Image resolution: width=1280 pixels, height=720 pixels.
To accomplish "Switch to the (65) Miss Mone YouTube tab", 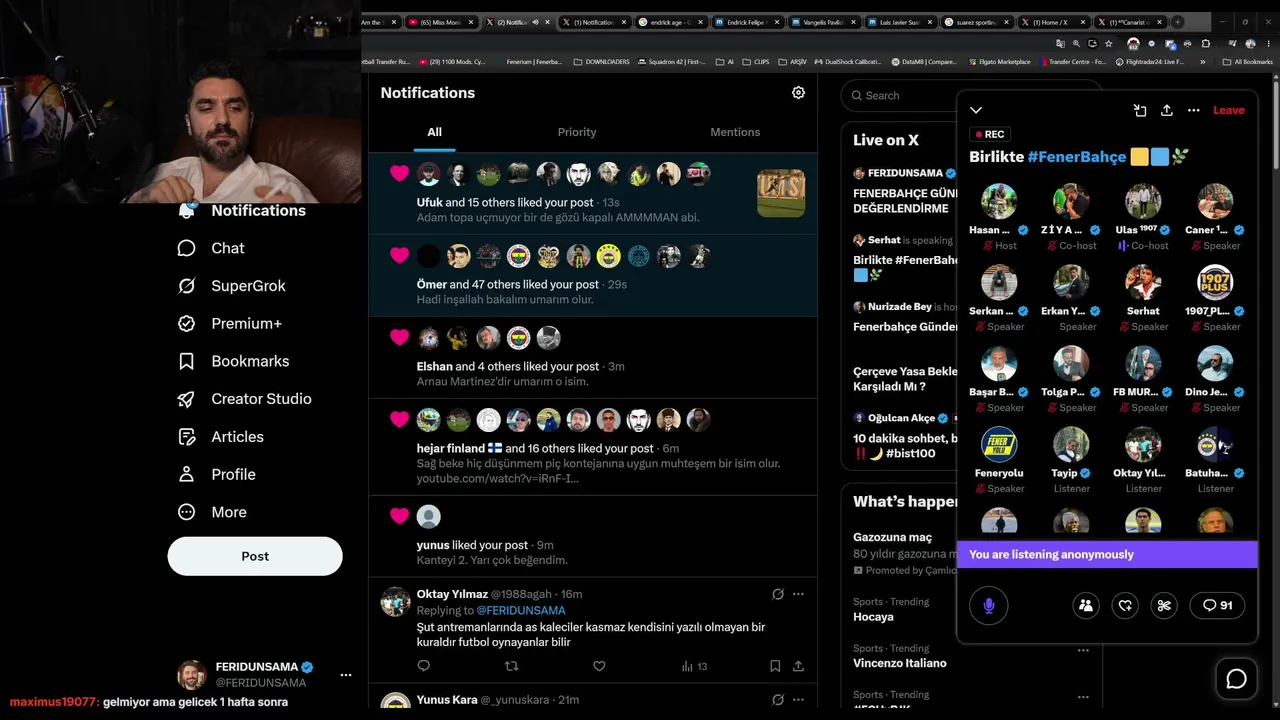I will click(x=441, y=22).
